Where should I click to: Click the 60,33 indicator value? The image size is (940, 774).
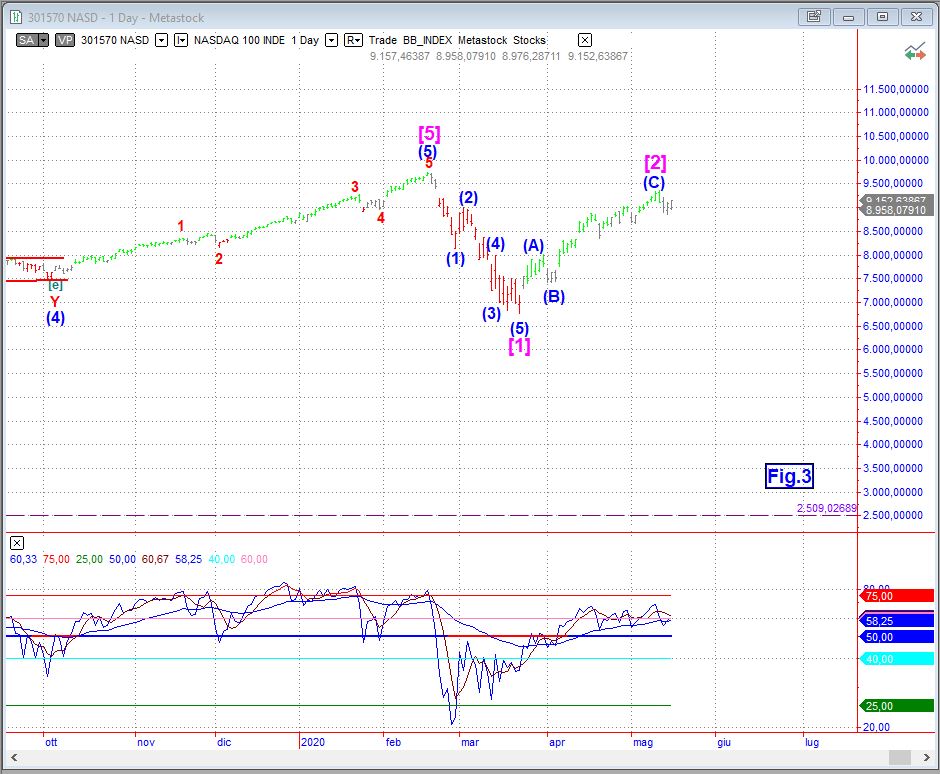[x=23, y=559]
